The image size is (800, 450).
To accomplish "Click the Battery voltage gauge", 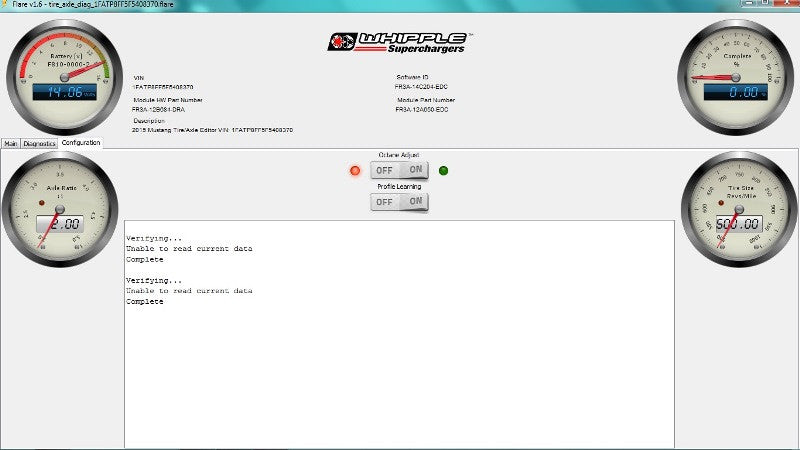I will coord(64,76).
